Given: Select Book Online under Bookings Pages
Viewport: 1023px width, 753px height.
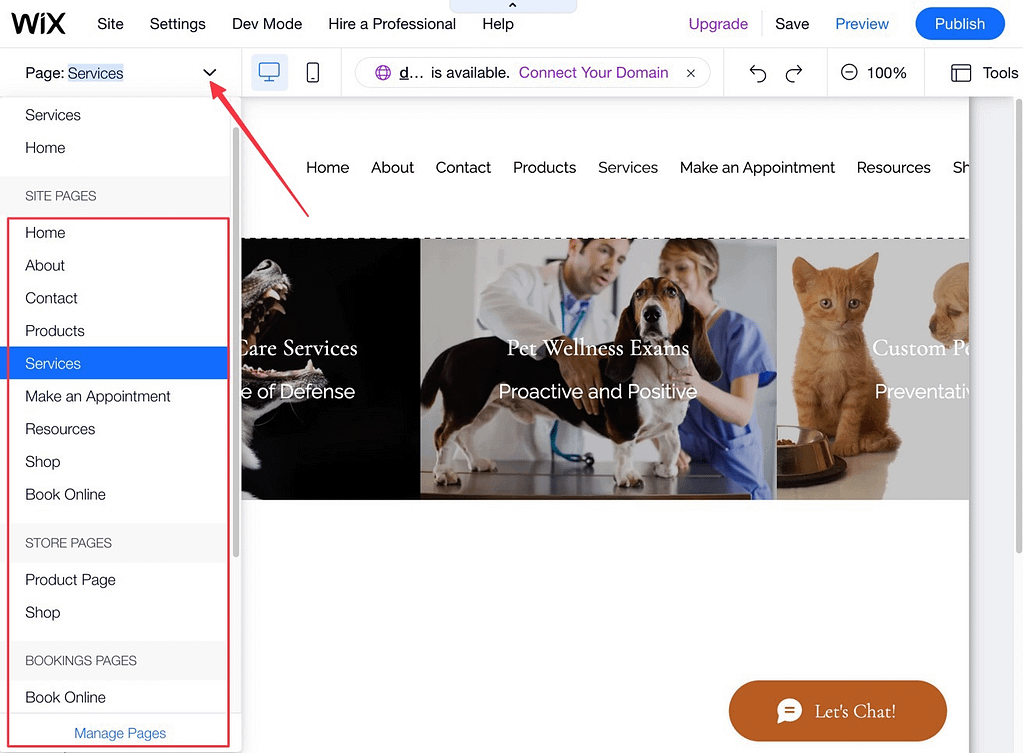Looking at the screenshot, I should pyautogui.click(x=117, y=697).
